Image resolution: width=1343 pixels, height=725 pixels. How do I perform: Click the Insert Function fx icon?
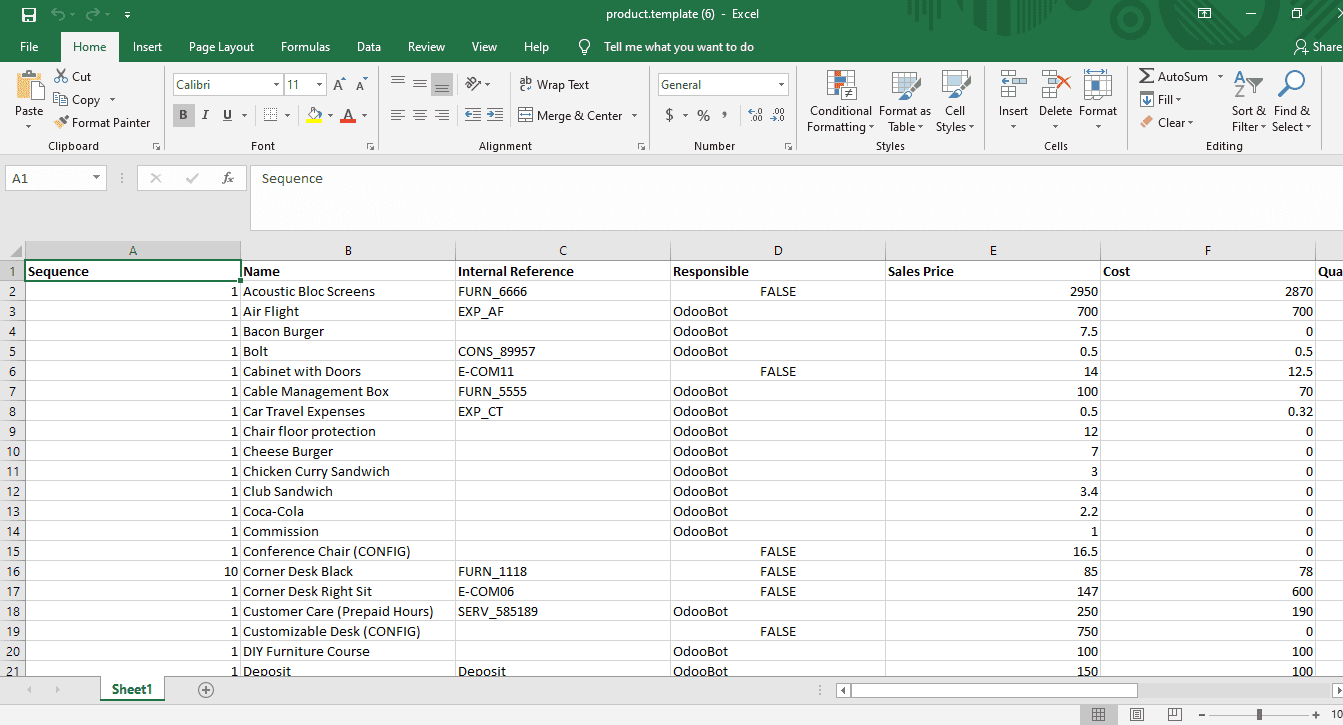228,178
